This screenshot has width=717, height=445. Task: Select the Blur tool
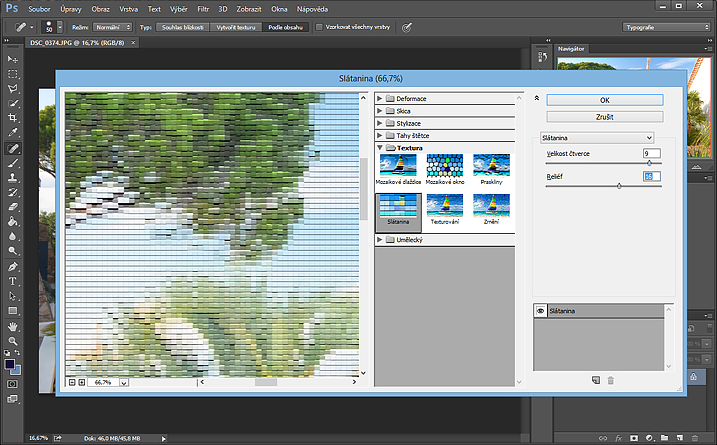point(12,236)
